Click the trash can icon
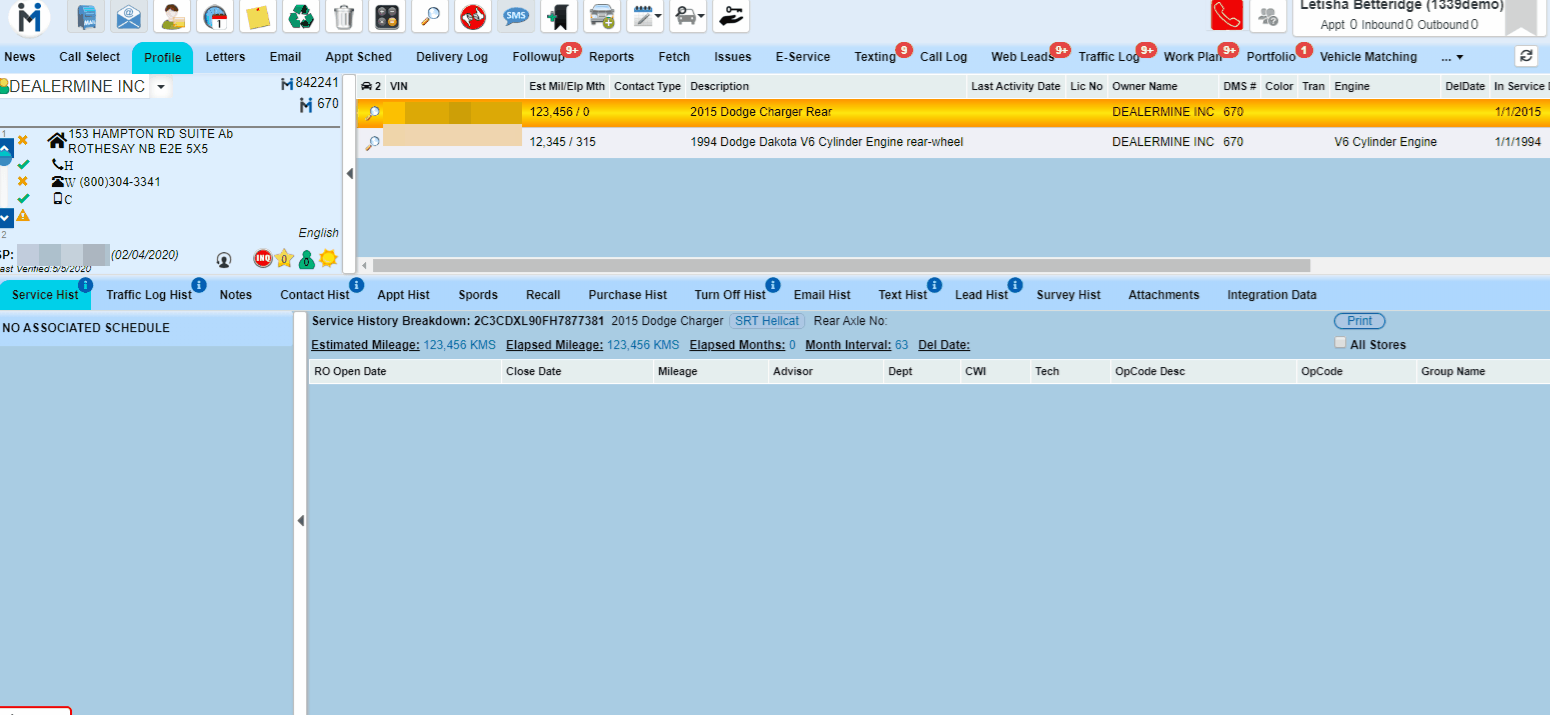The width and height of the screenshot is (1550, 715). (x=344, y=16)
